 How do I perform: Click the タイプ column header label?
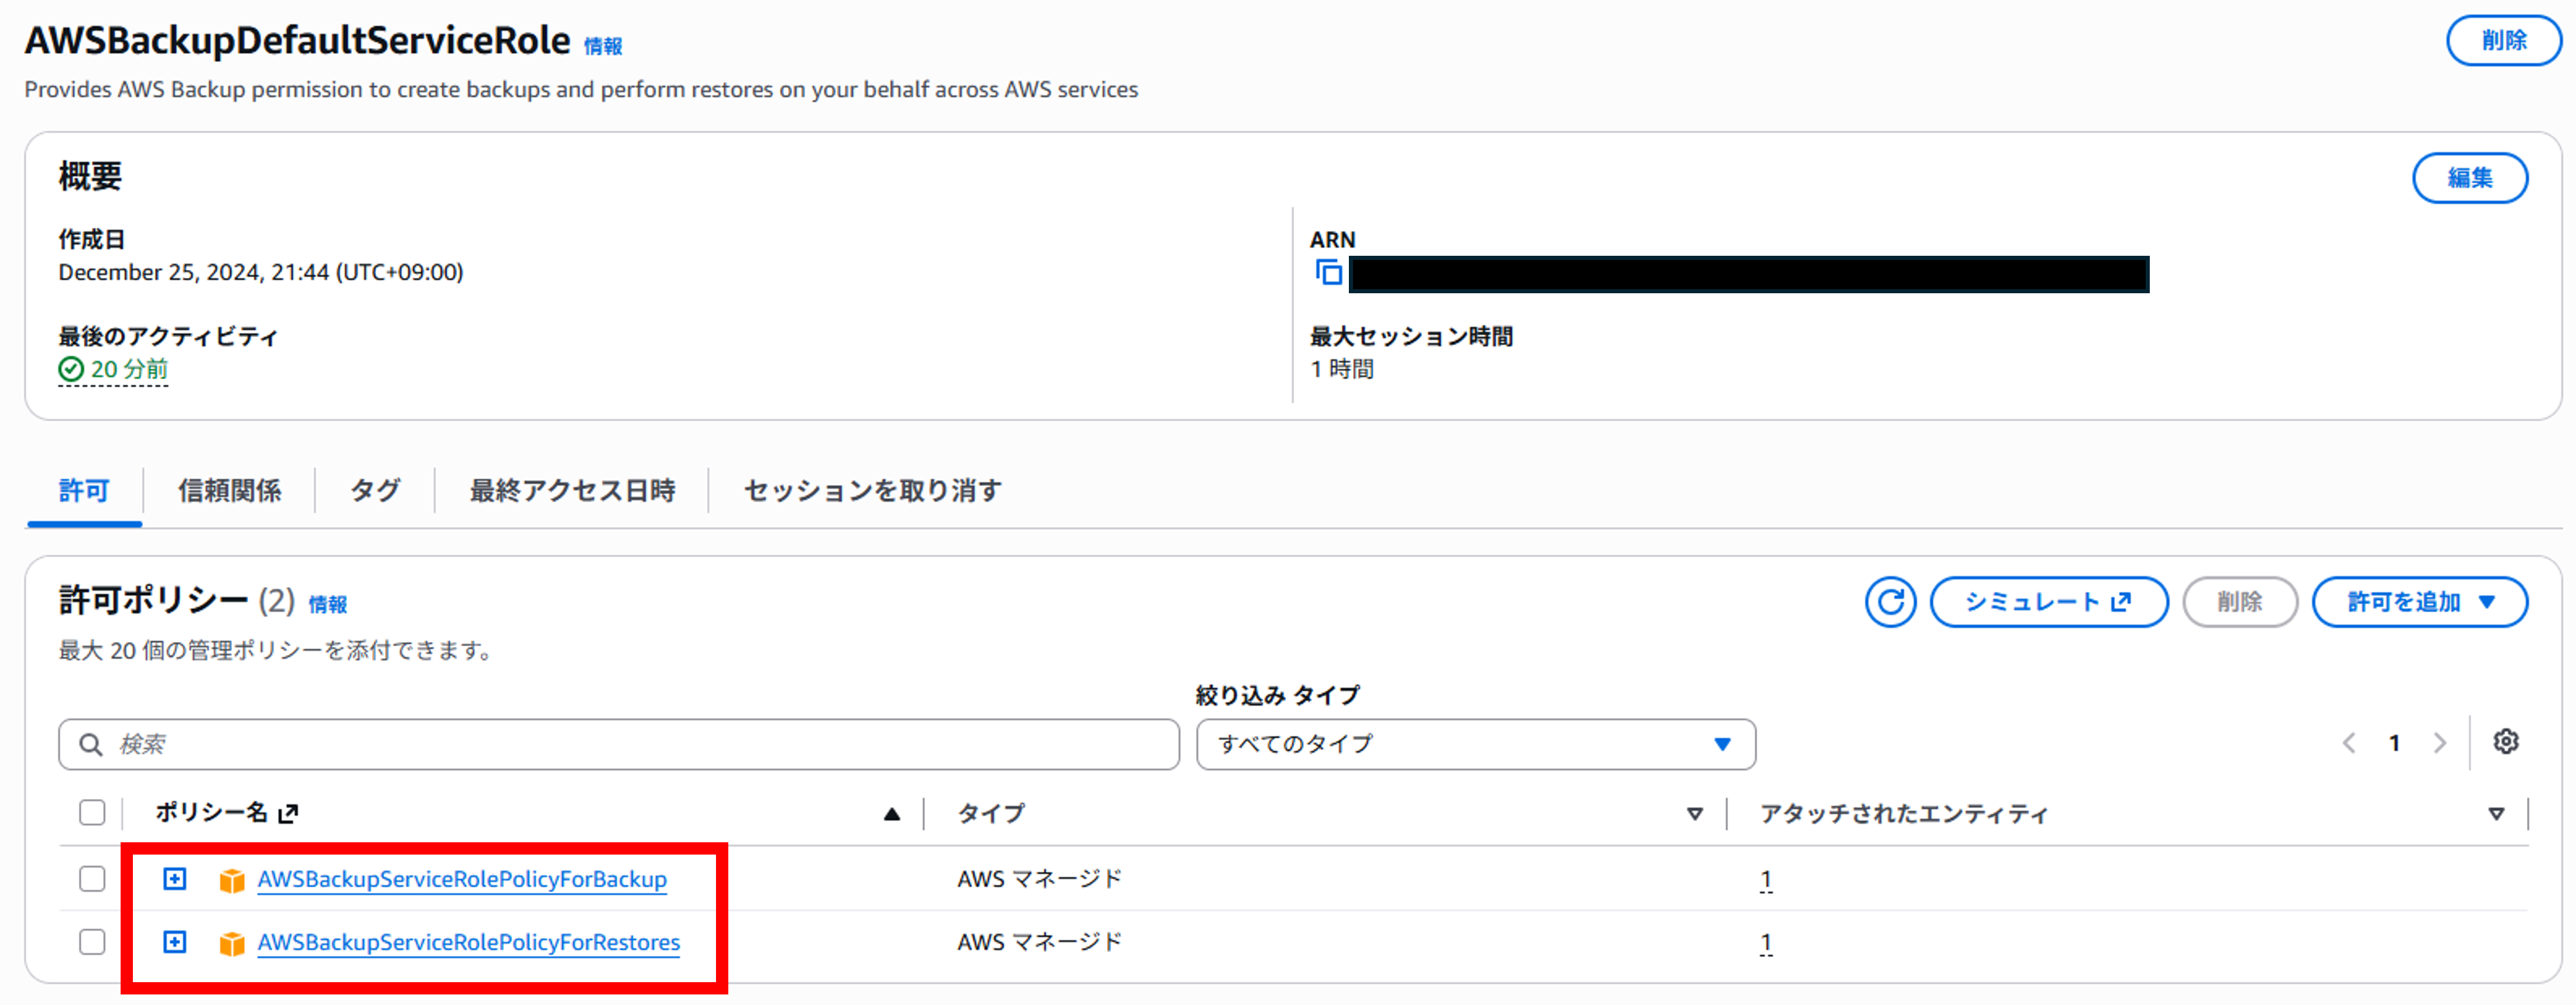pos(991,814)
